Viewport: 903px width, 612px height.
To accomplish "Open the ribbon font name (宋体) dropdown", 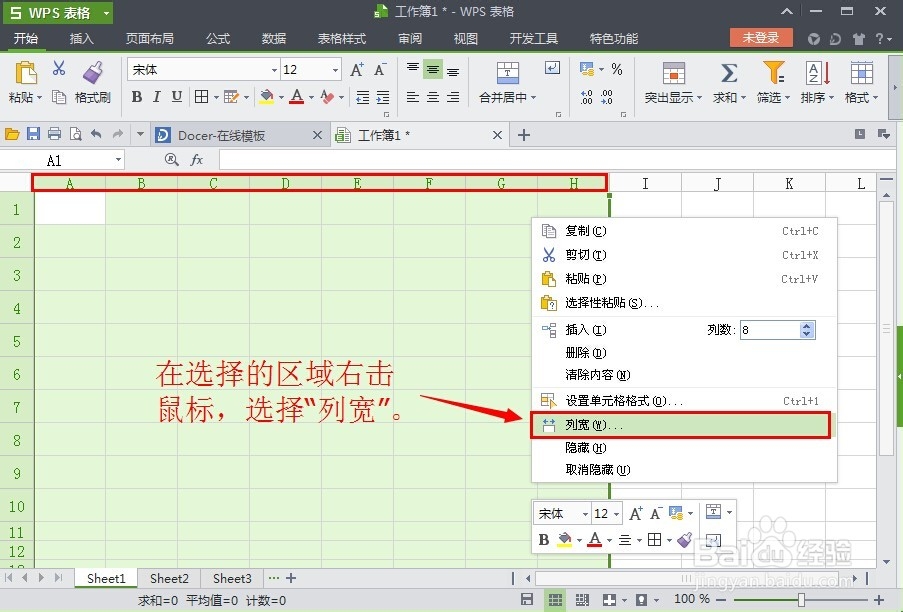I will (x=274, y=70).
